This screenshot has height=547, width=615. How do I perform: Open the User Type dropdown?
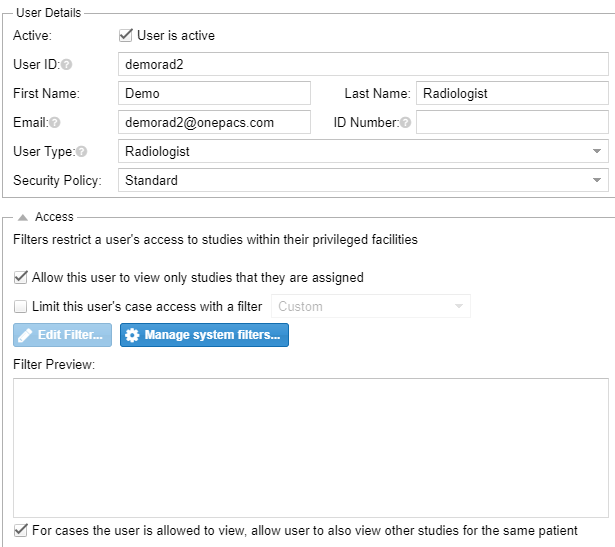(363, 151)
